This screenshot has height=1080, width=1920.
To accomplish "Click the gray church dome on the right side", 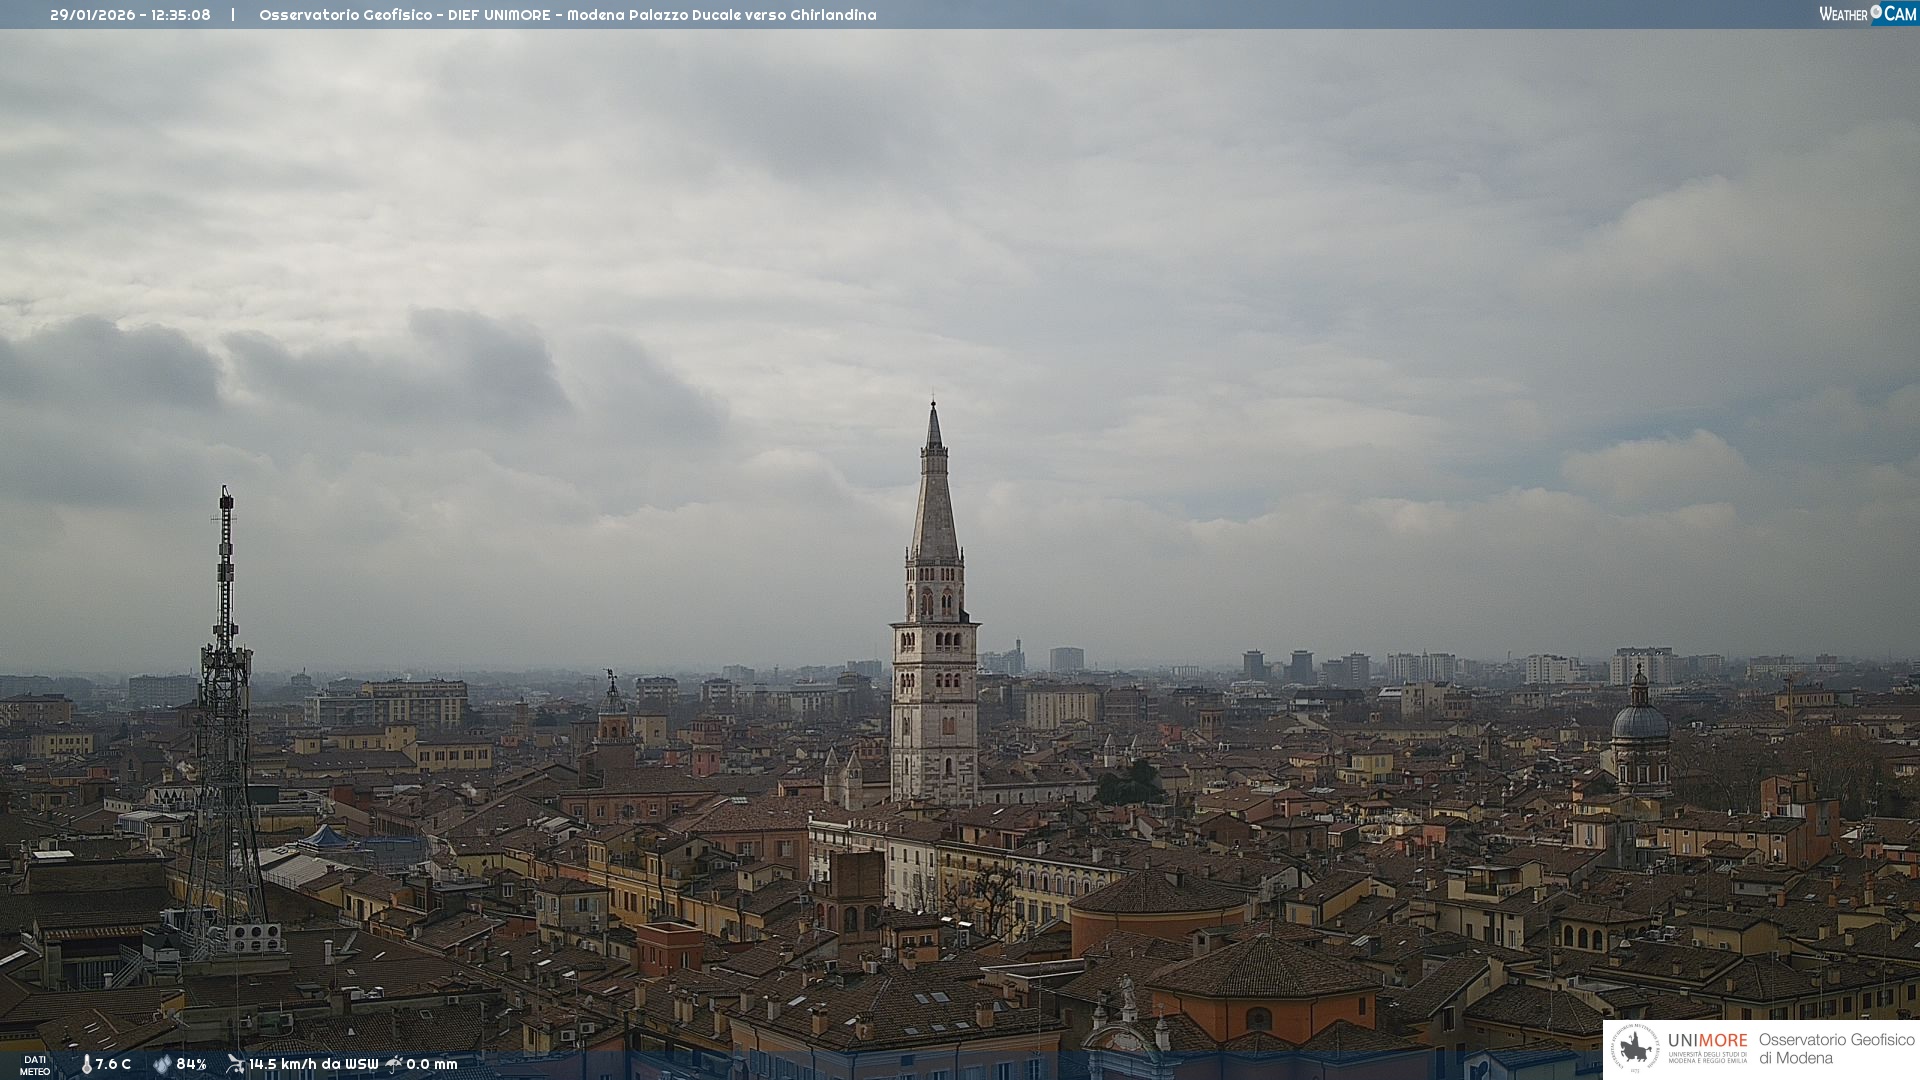I will click(1640, 720).
